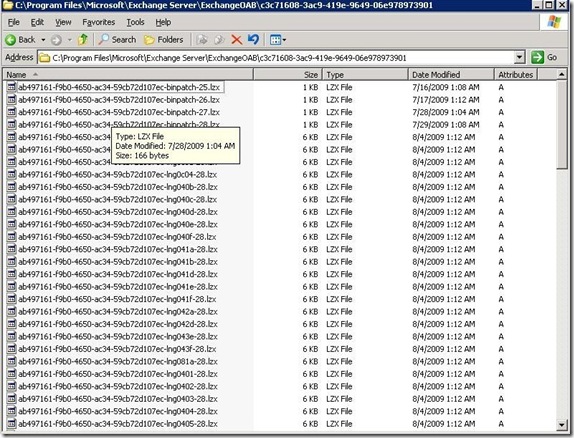Viewport: 574px width, 438px height.
Task: Click the file icon of lng041f-28.lzx
Action: 12,299
